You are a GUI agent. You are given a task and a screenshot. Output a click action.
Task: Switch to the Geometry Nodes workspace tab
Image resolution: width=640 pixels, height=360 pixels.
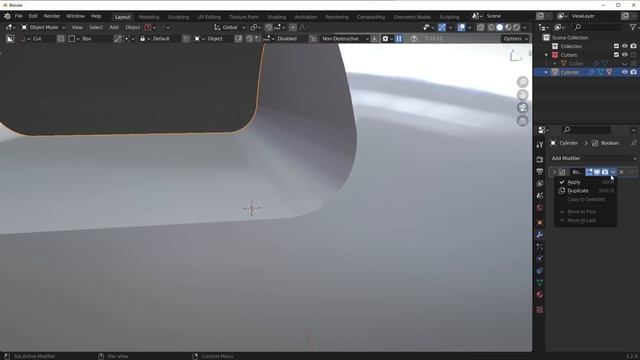pos(412,17)
